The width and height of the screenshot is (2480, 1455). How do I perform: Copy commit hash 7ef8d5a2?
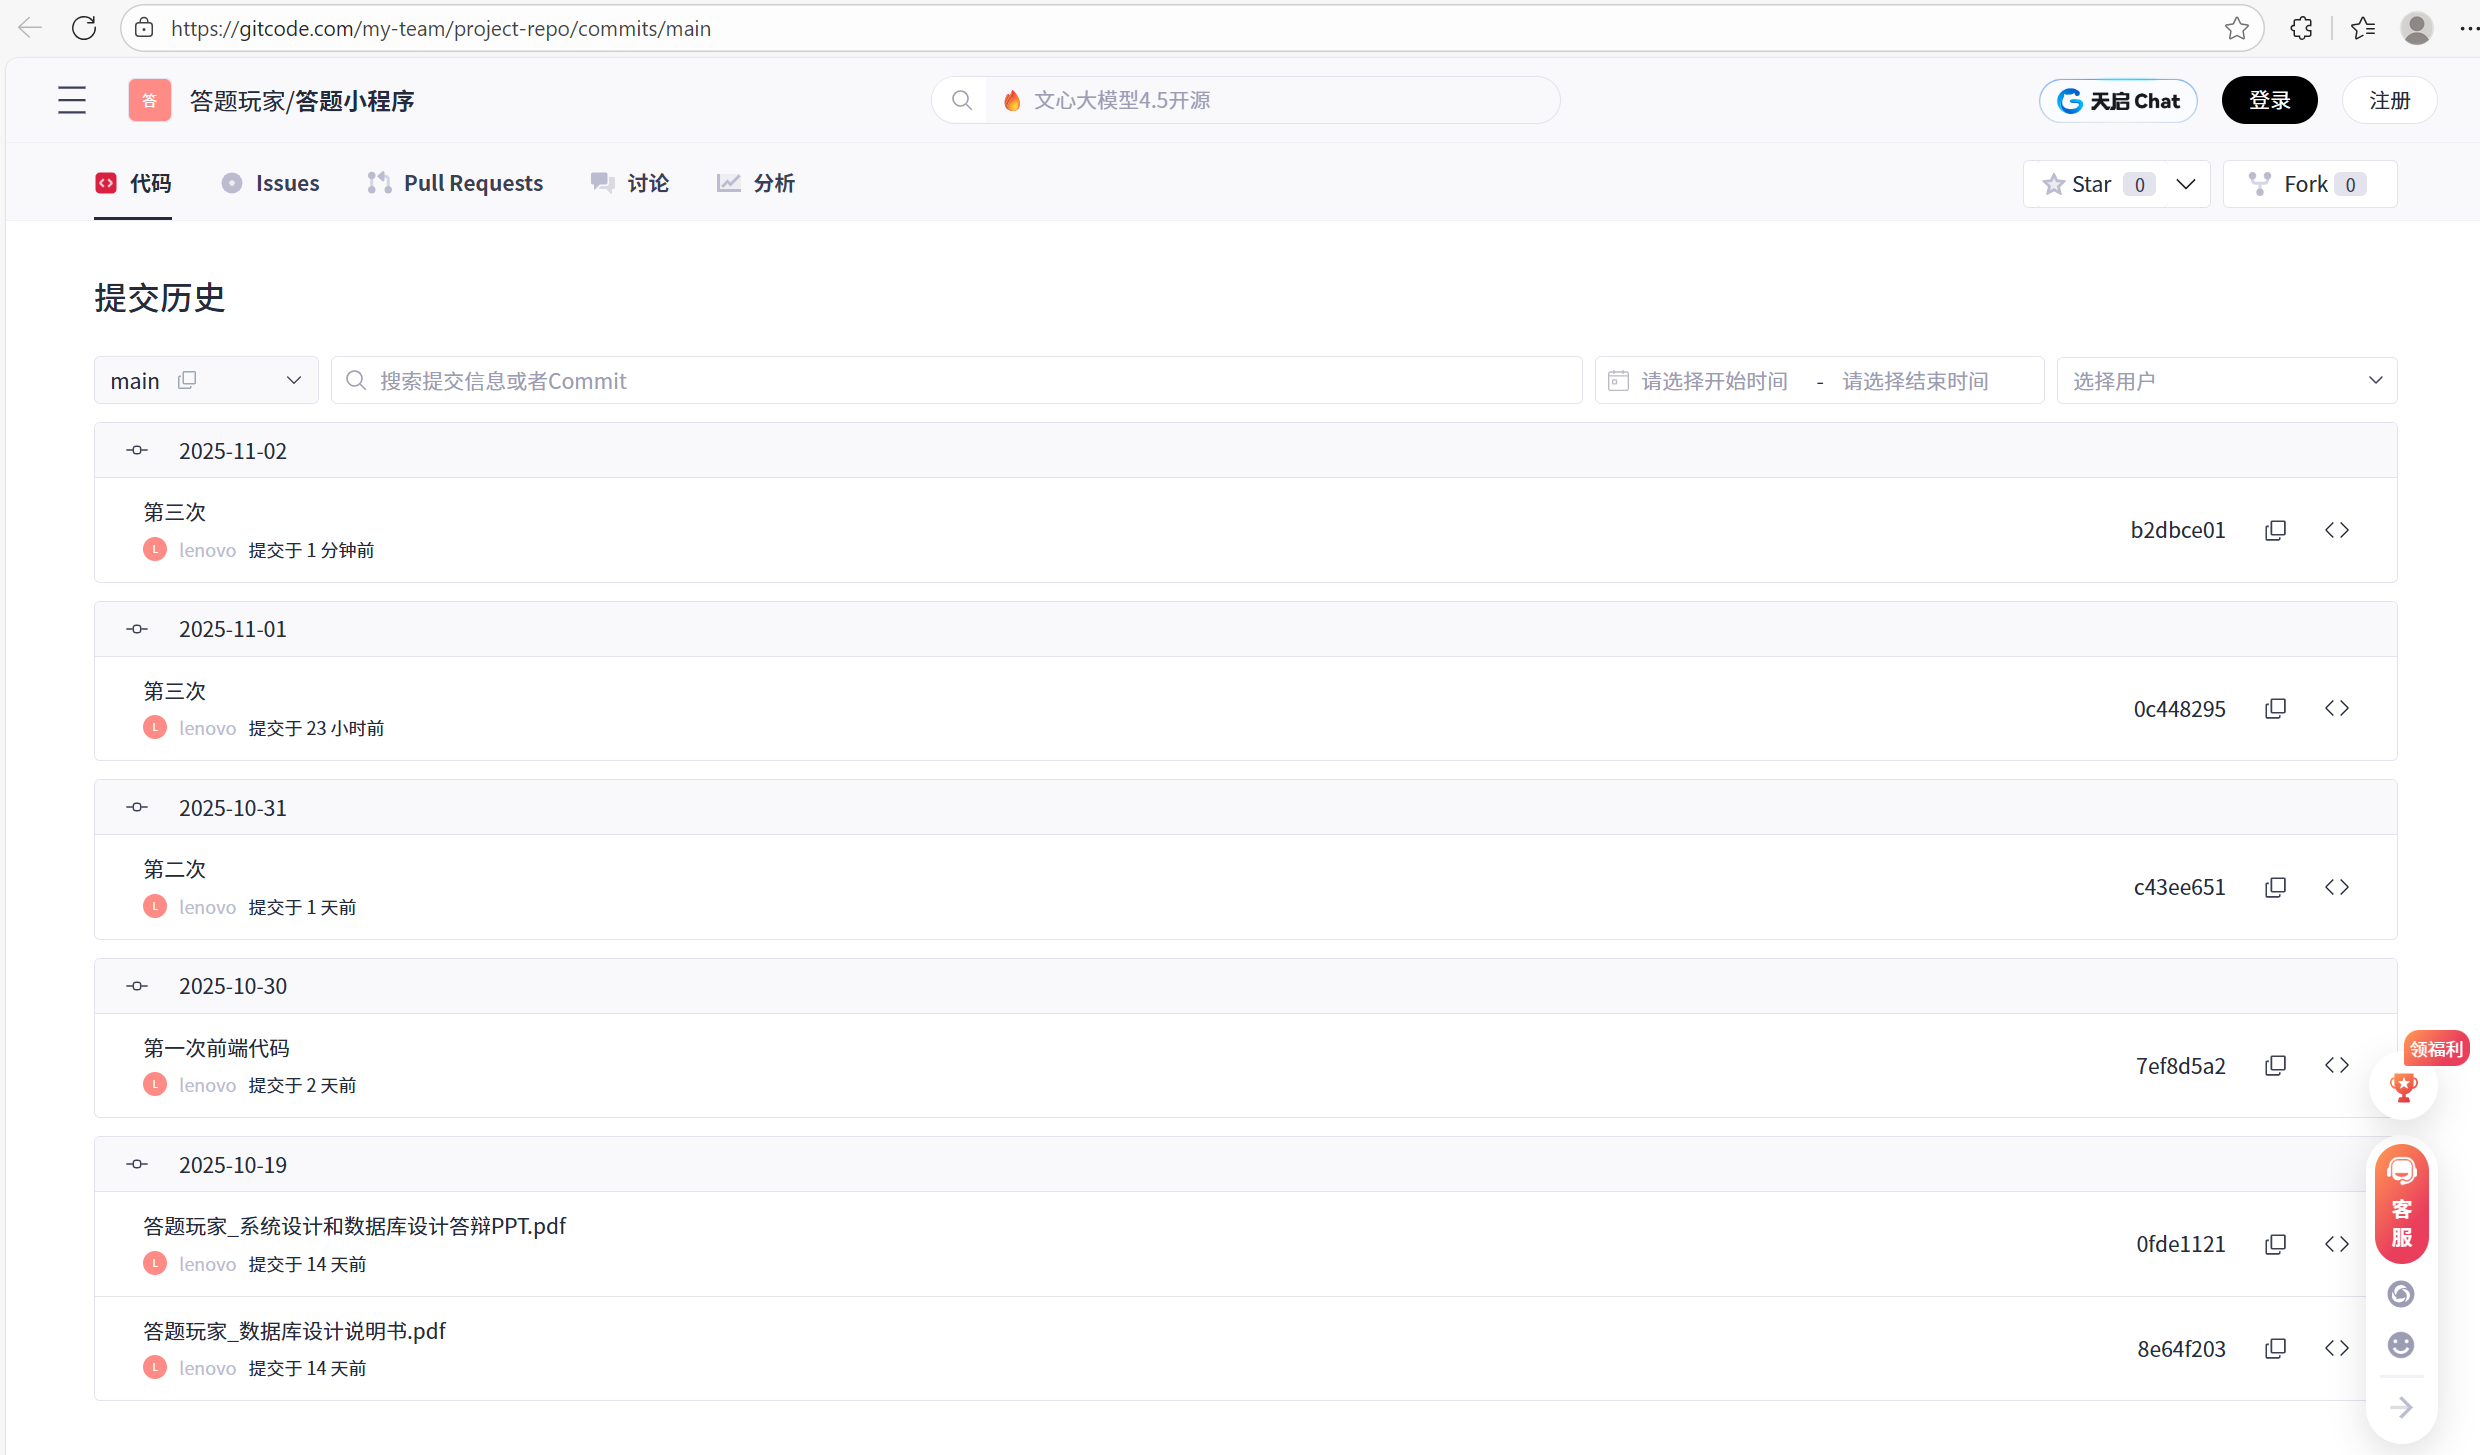tap(2275, 1066)
